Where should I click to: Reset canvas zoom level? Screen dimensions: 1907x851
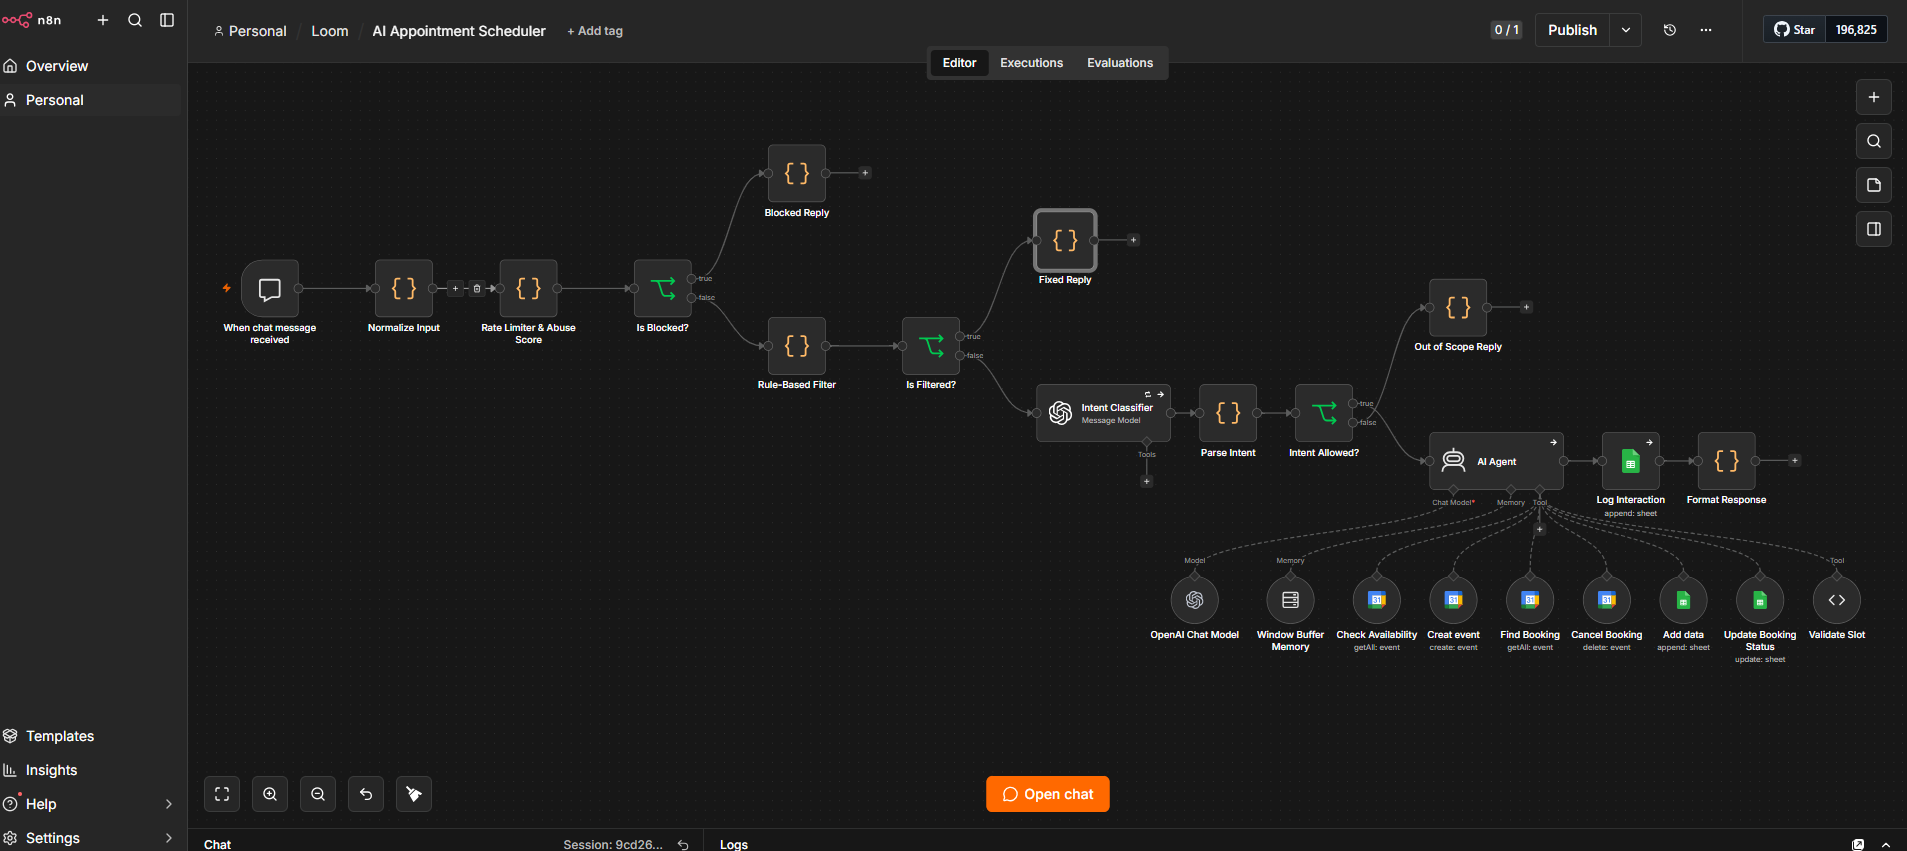pos(366,794)
